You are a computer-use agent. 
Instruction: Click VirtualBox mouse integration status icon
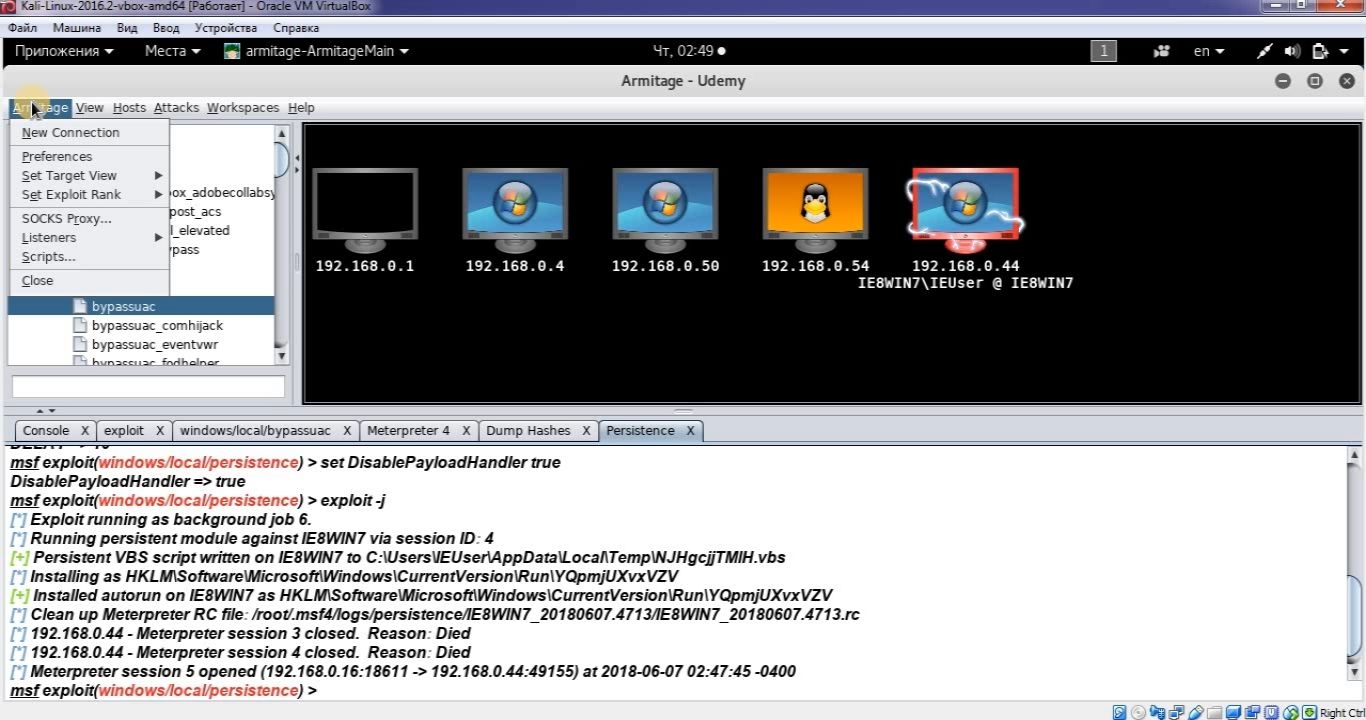click(x=1292, y=713)
